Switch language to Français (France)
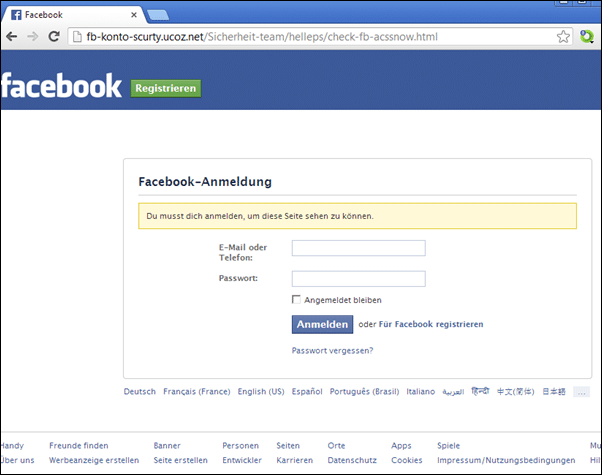This screenshot has height=475, width=602. point(197,392)
